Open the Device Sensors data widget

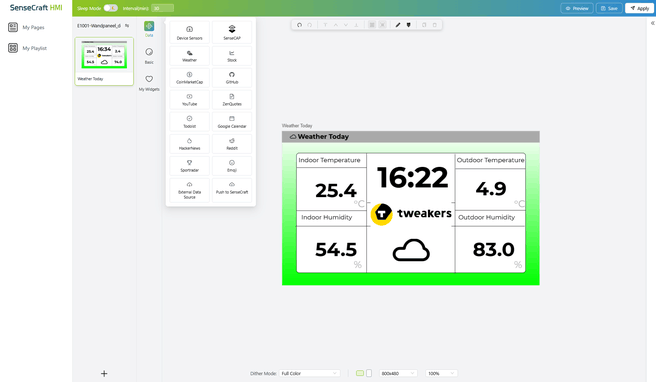[x=190, y=32]
